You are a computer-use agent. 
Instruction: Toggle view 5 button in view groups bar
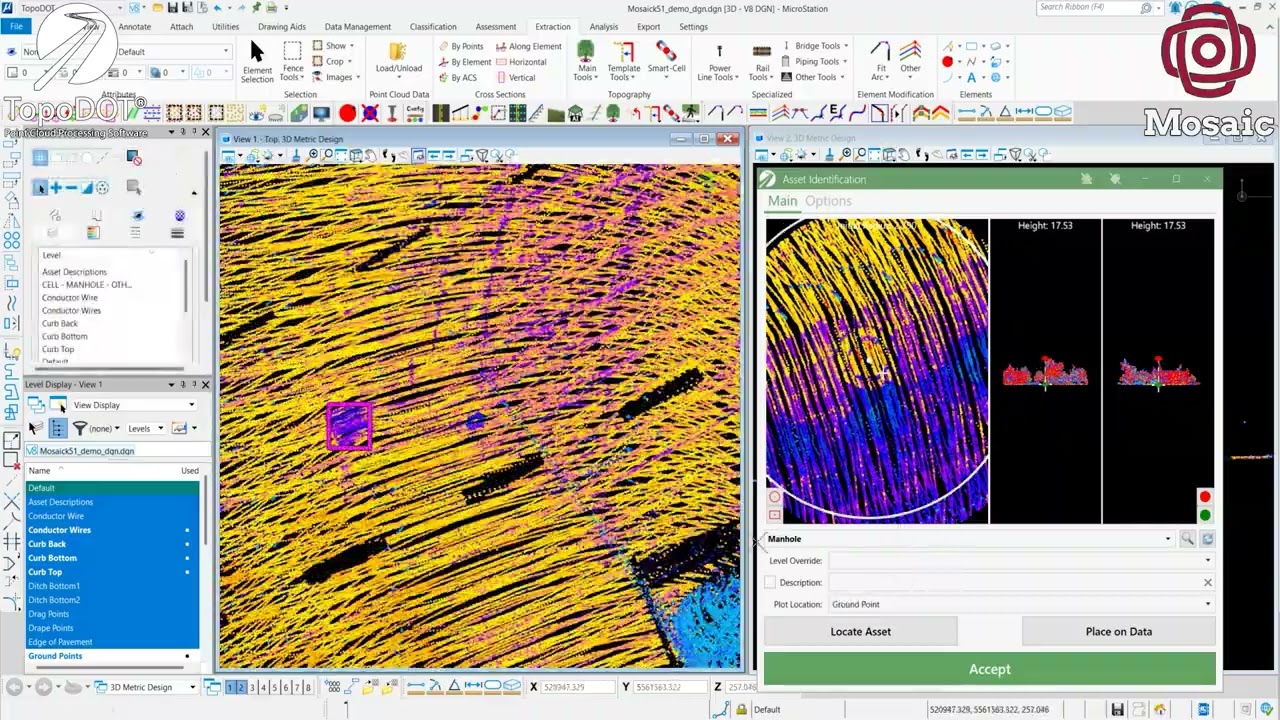[x=274, y=687]
